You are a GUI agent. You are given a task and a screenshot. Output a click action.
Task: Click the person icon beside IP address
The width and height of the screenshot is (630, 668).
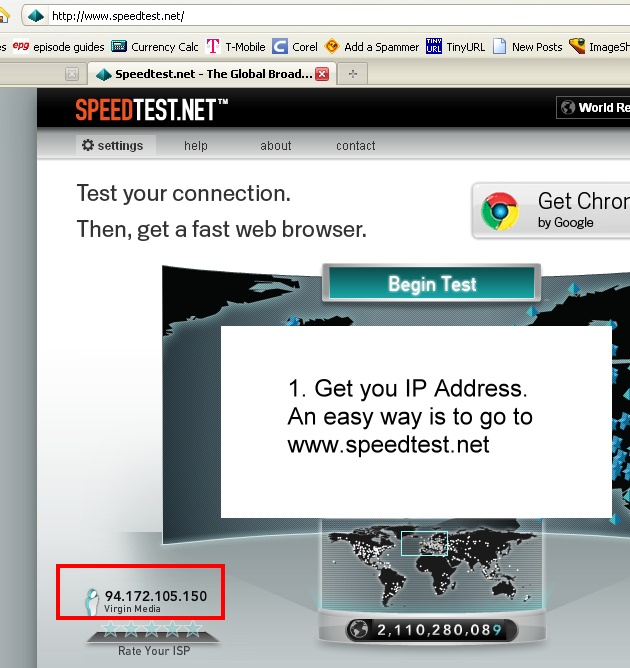coord(92,602)
